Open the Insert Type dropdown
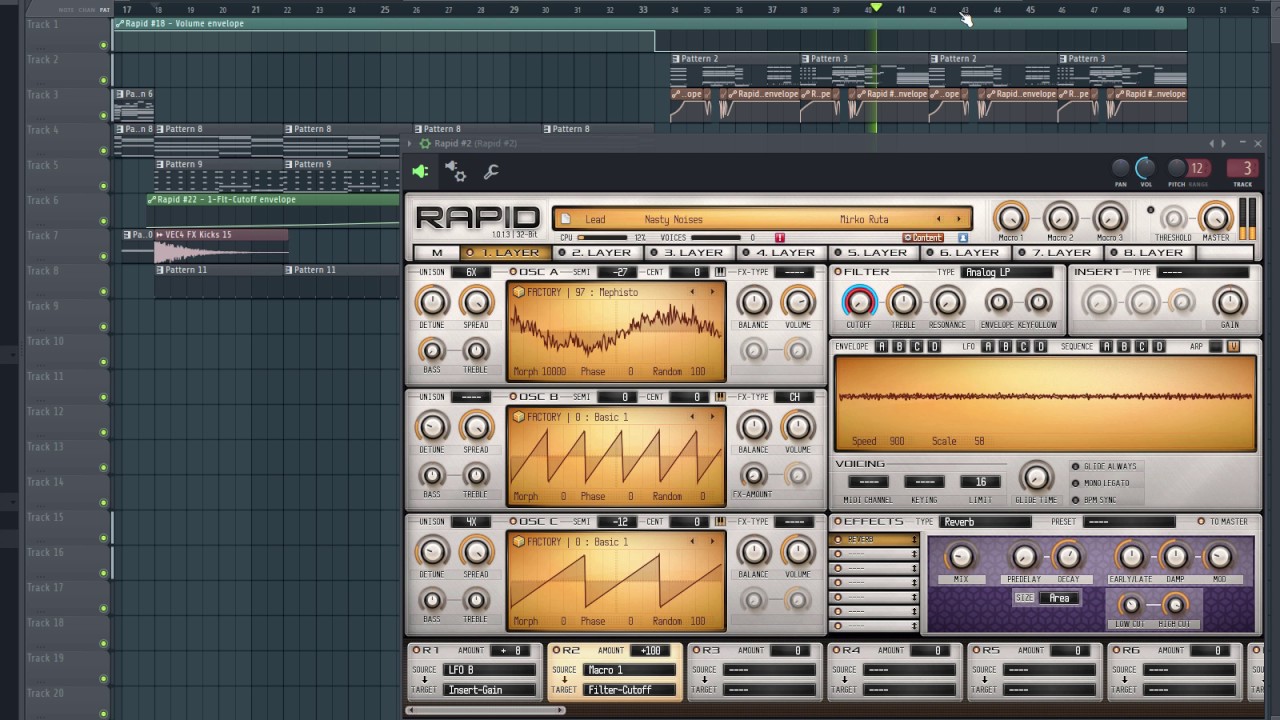1280x720 pixels. [1203, 272]
